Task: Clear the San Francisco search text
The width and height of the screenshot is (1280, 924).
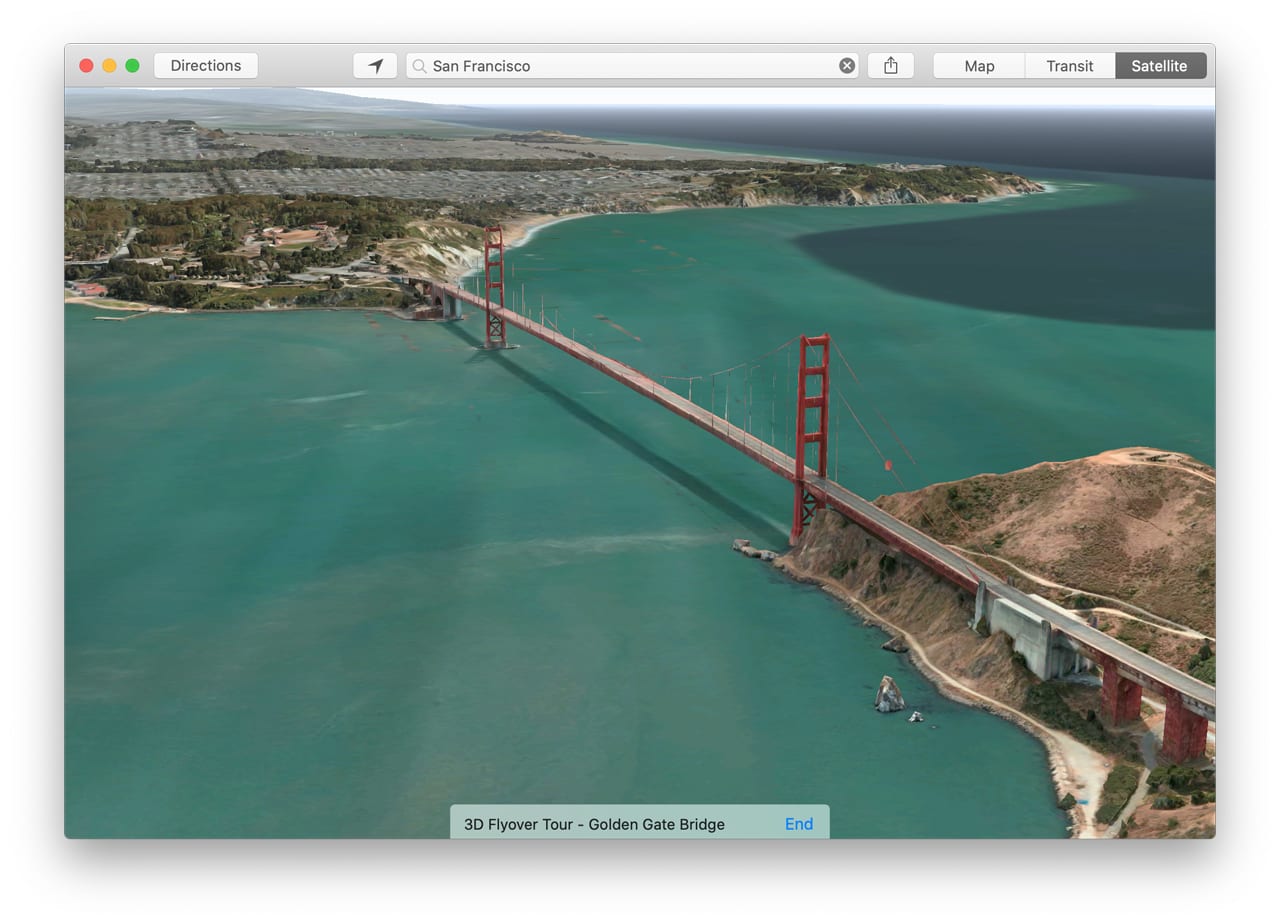Action: (847, 66)
